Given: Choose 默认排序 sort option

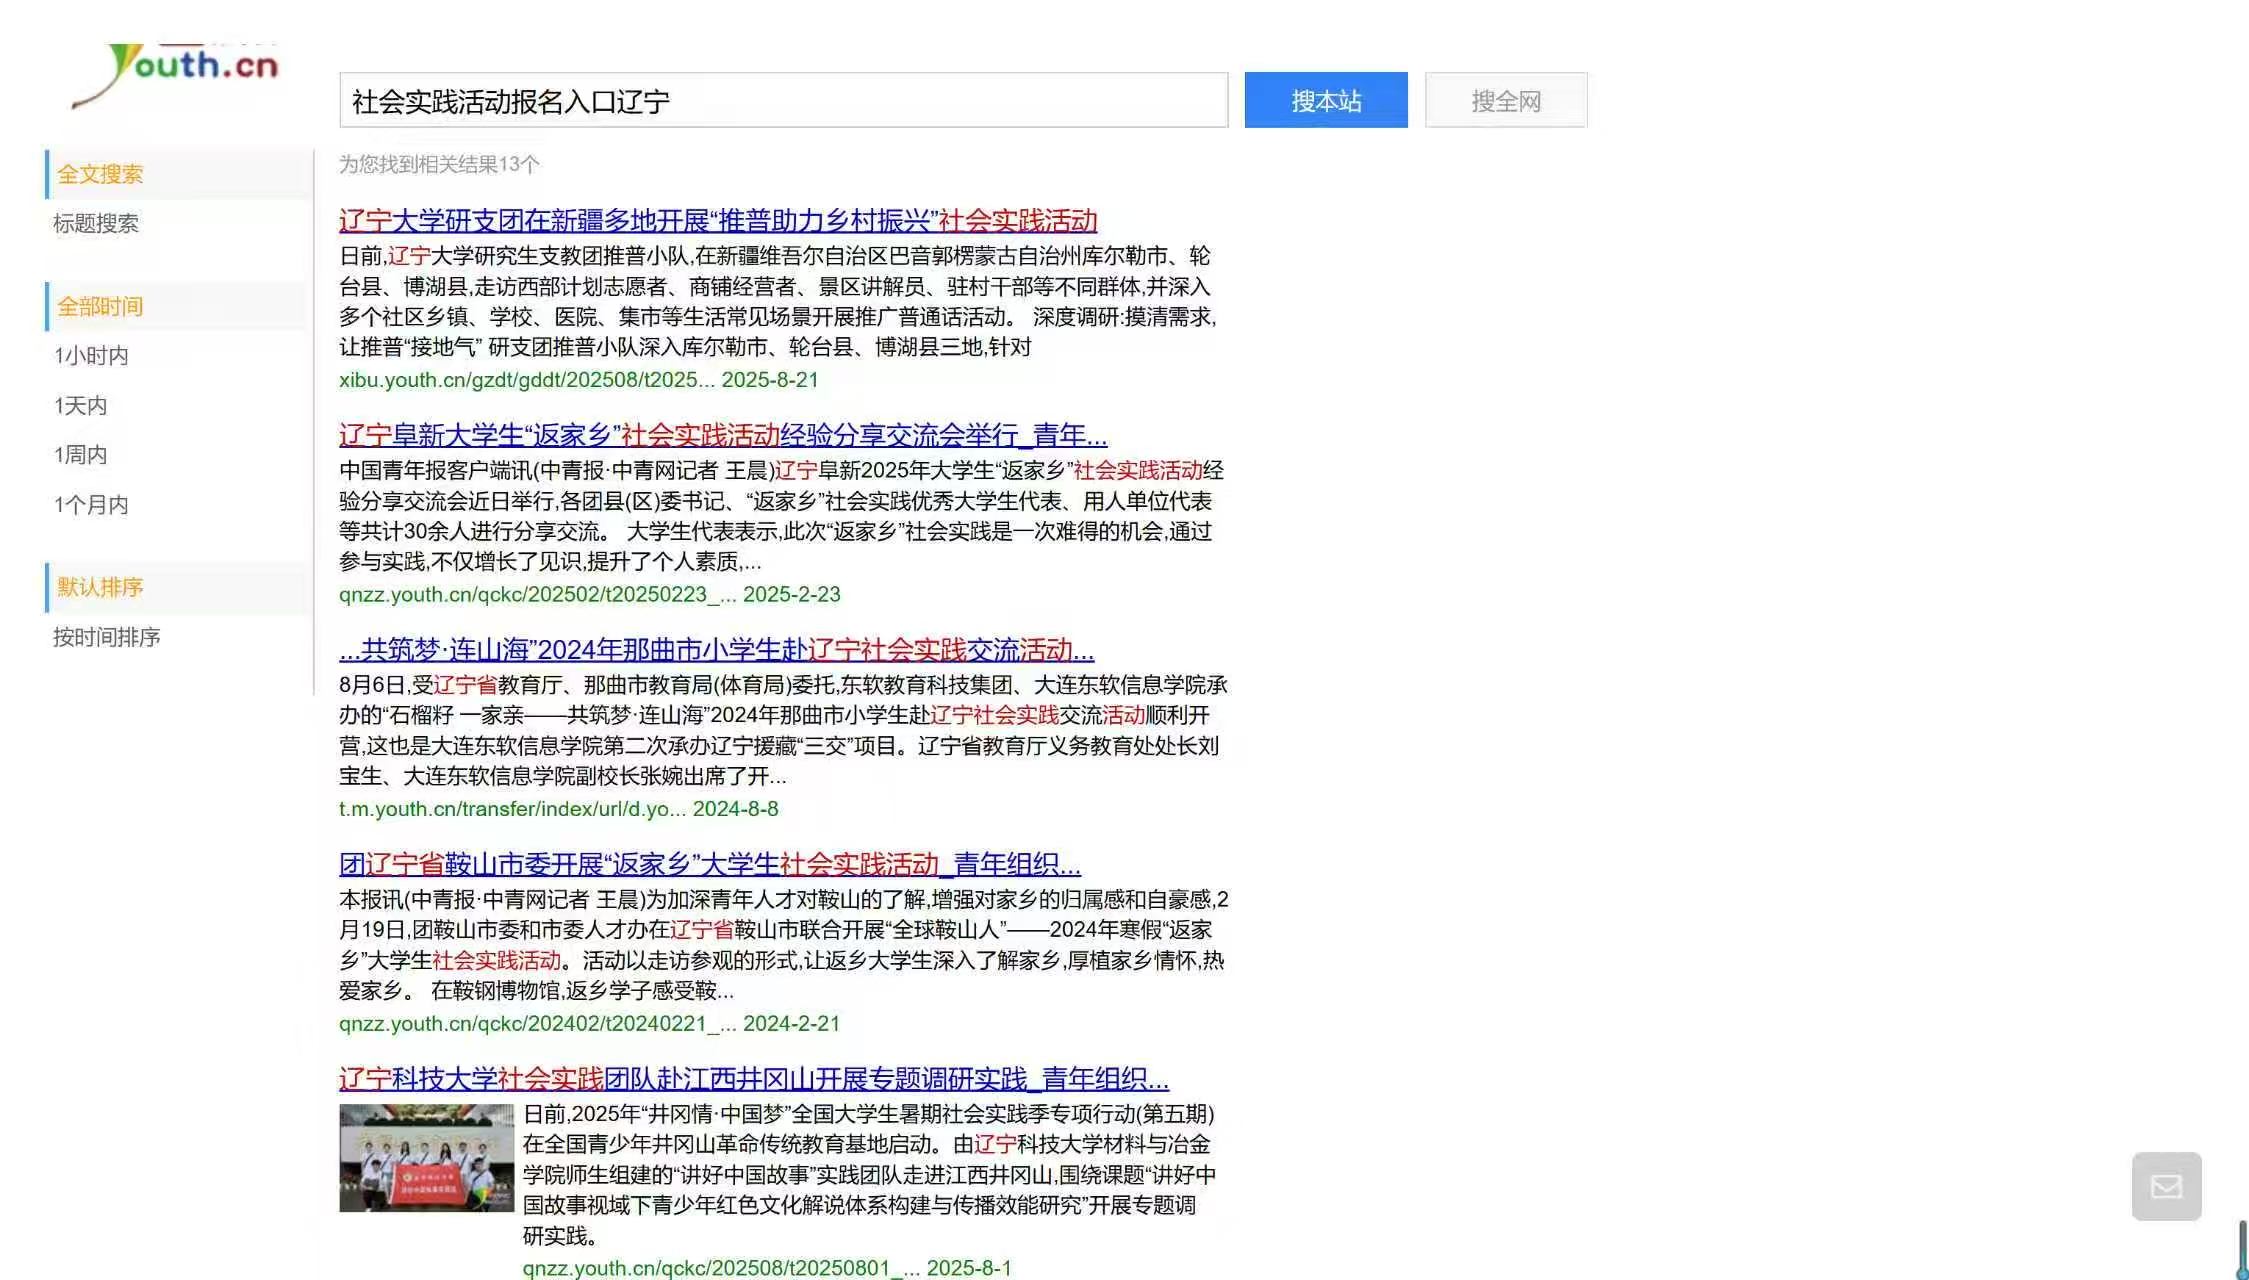Looking at the screenshot, I should [100, 587].
